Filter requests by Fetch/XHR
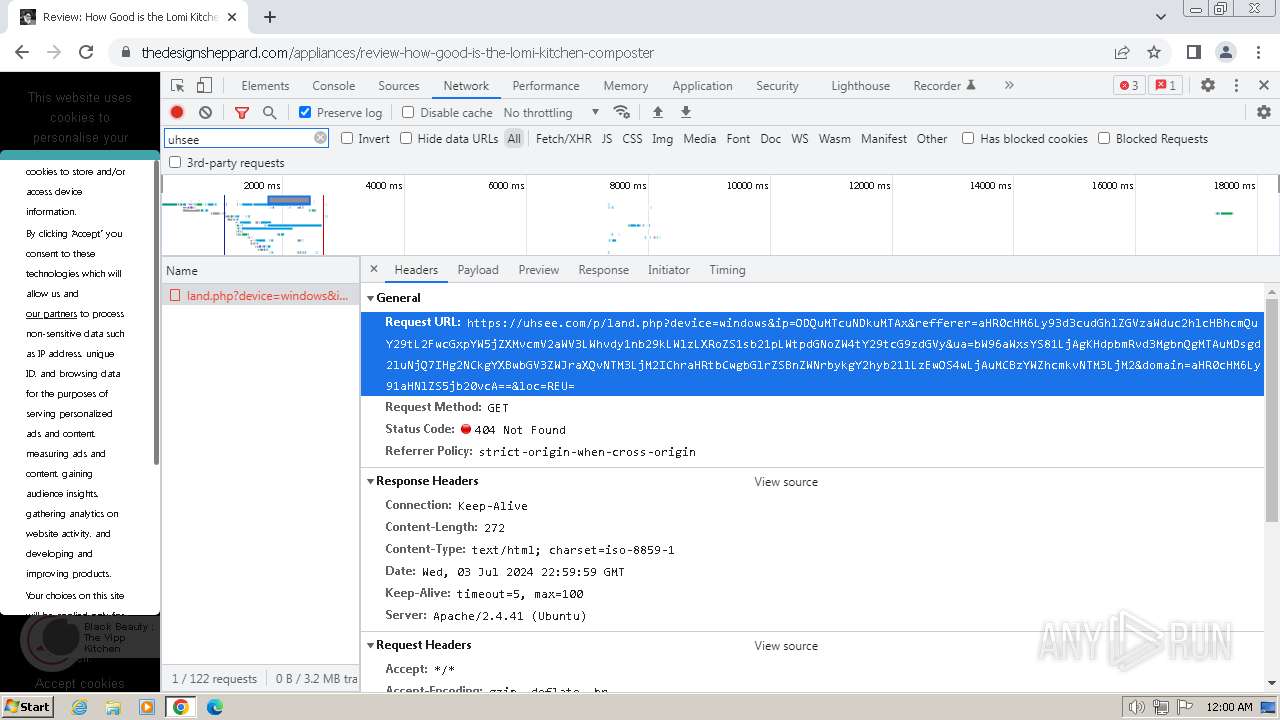Viewport: 1280px width, 720px height. (x=564, y=139)
